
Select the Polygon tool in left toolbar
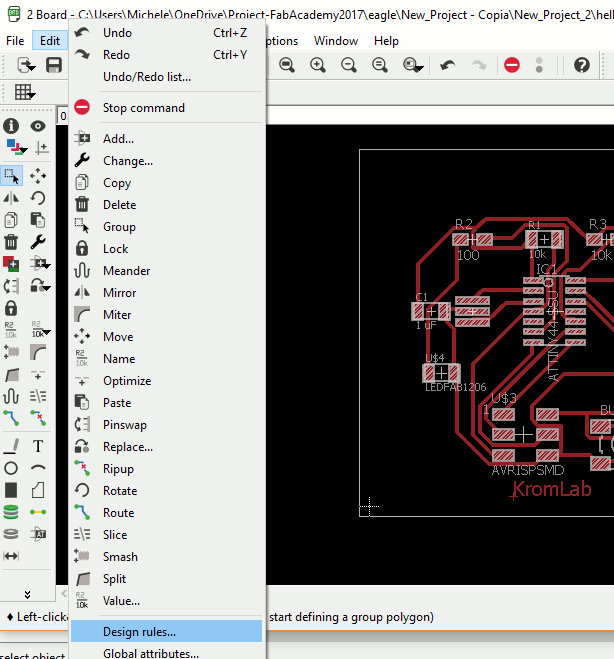point(38,490)
